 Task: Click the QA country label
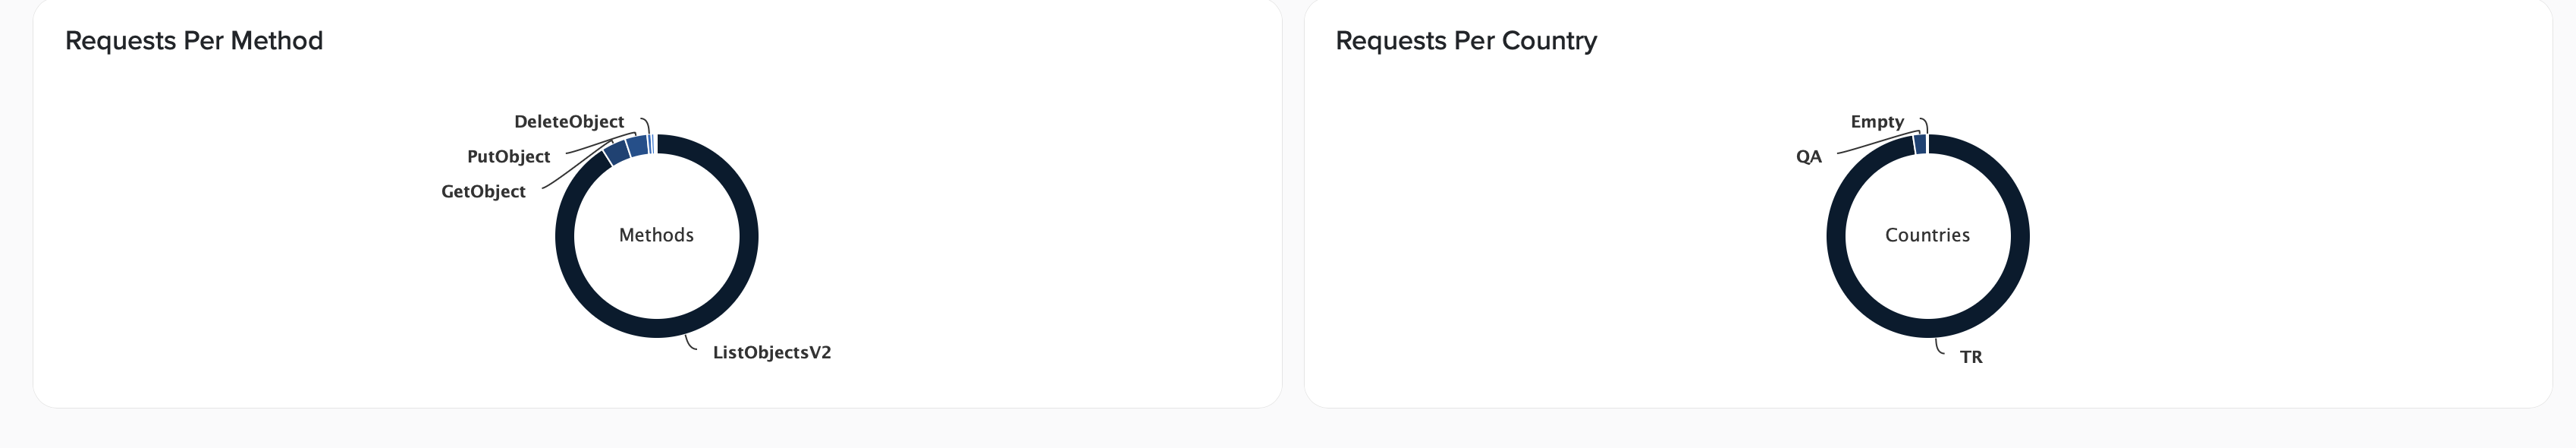[x=1808, y=157]
